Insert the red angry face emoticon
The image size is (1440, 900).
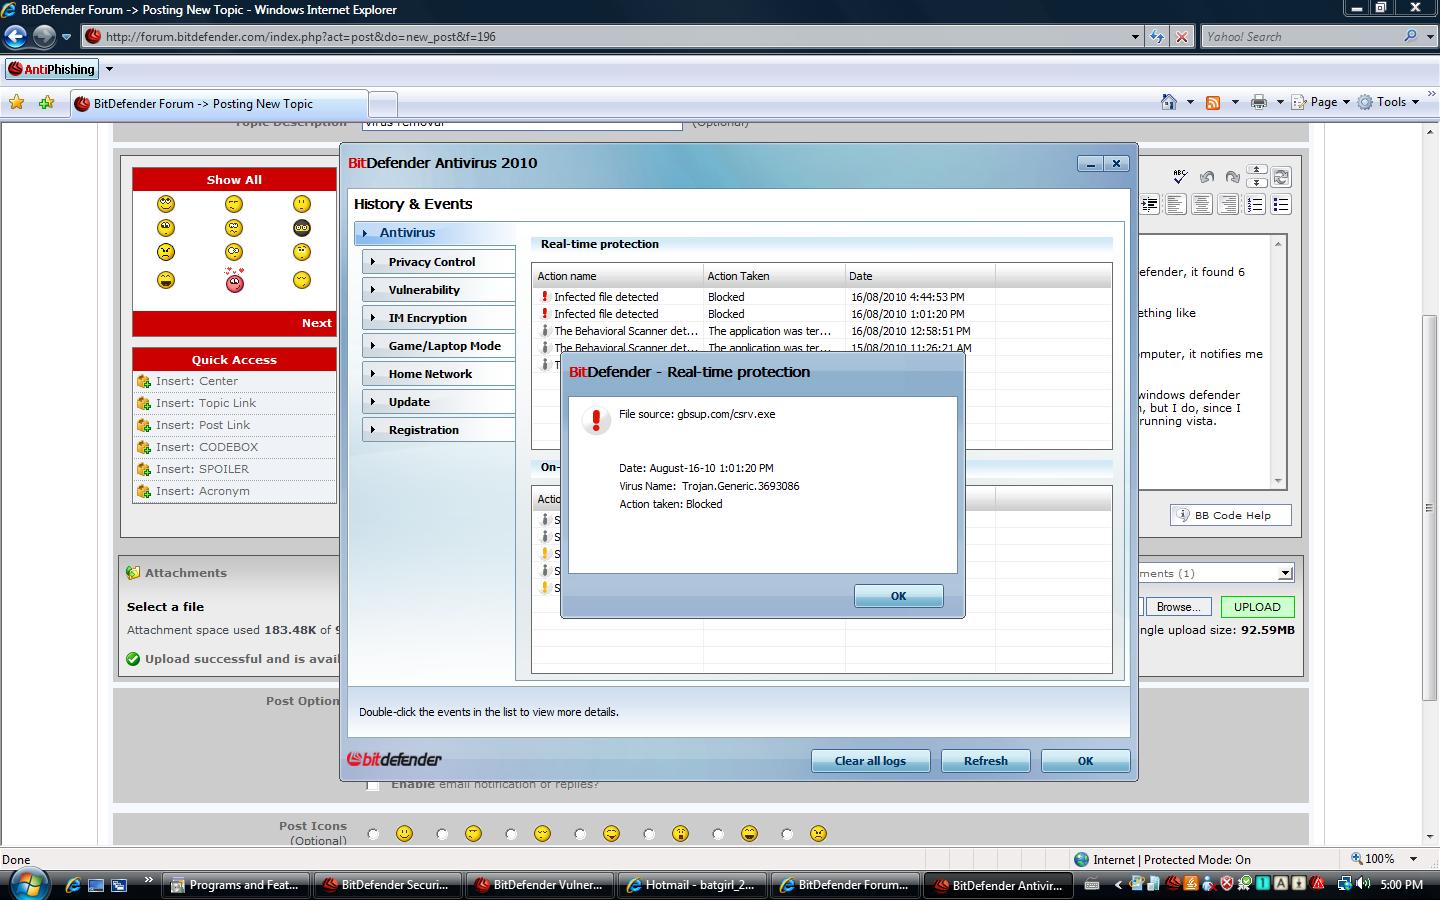tap(234, 281)
